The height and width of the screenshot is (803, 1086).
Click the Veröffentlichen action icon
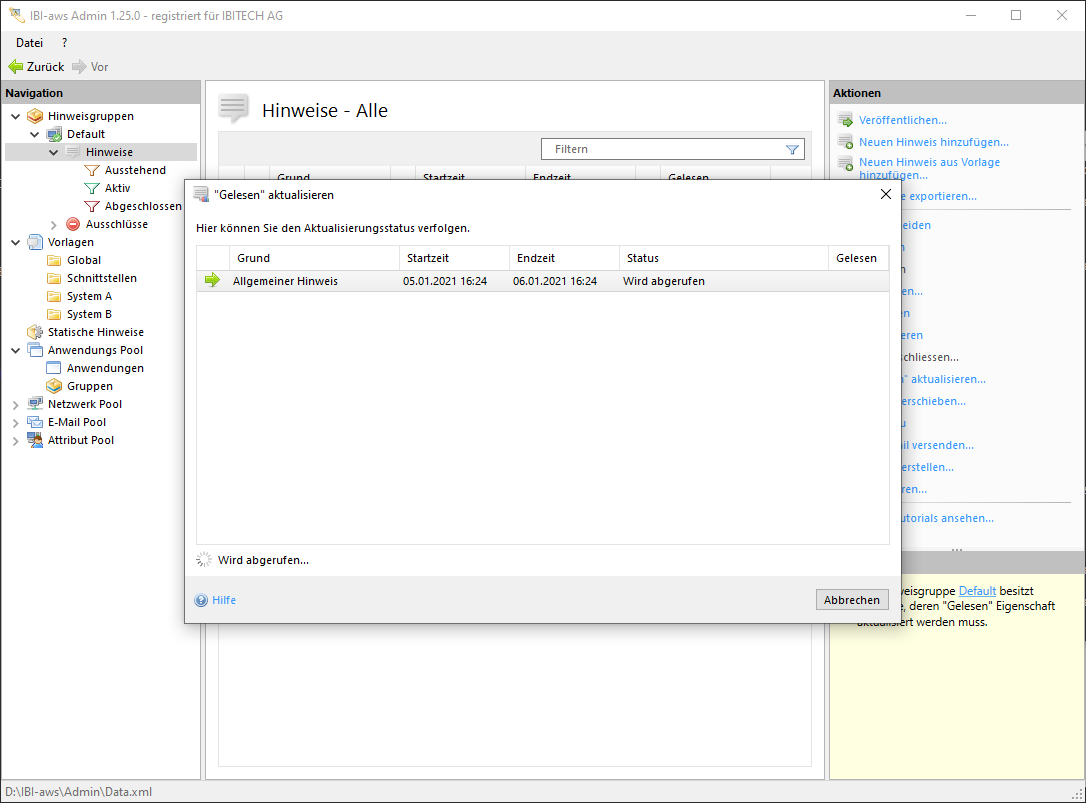845,120
